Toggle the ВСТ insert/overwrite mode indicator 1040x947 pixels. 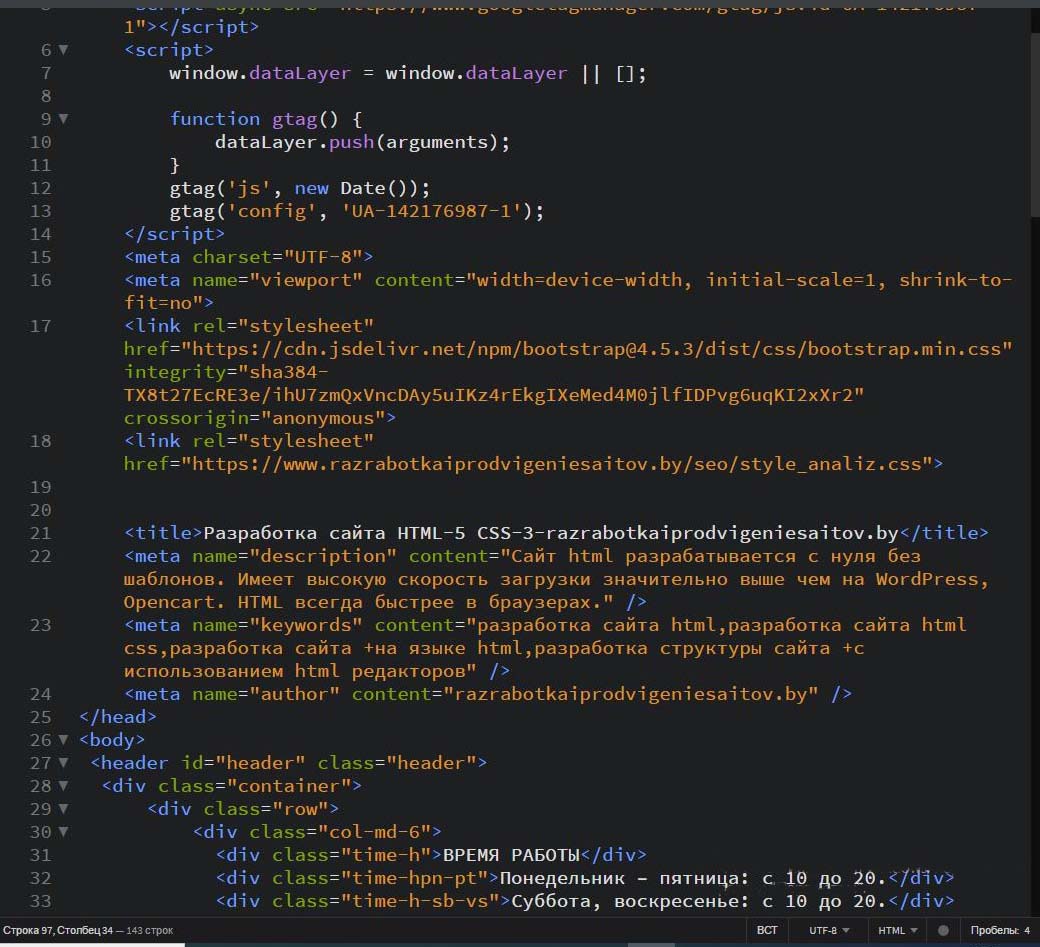click(767, 930)
